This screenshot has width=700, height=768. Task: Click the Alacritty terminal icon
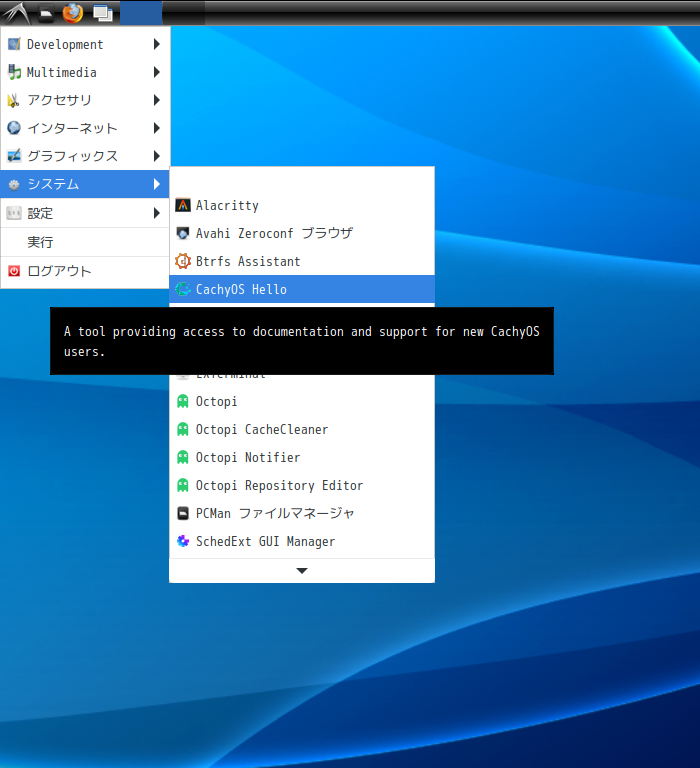coord(183,205)
